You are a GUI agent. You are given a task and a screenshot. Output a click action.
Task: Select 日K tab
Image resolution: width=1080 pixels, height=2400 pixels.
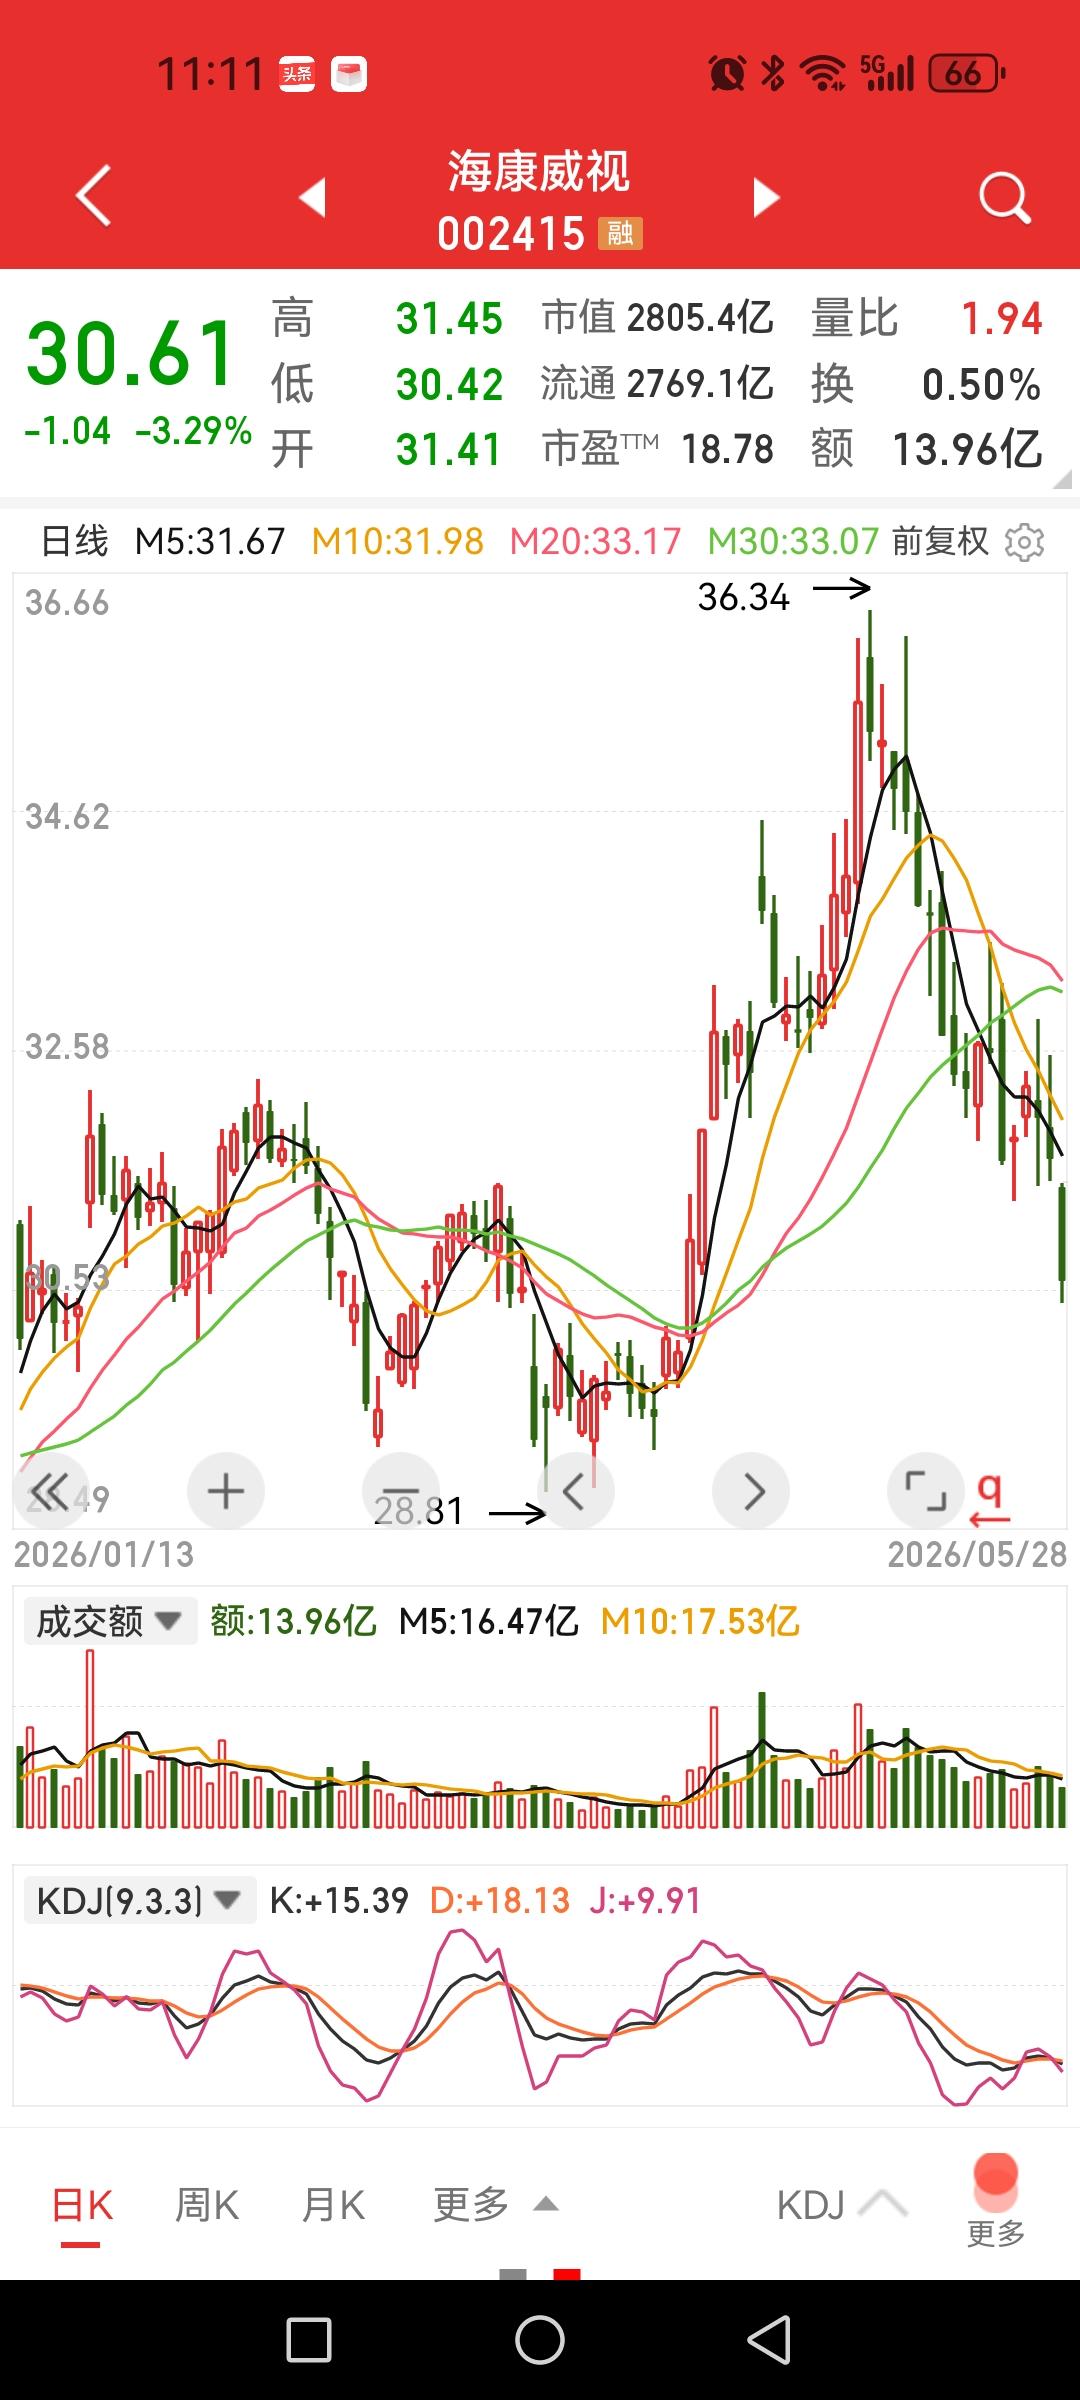pos(82,2205)
